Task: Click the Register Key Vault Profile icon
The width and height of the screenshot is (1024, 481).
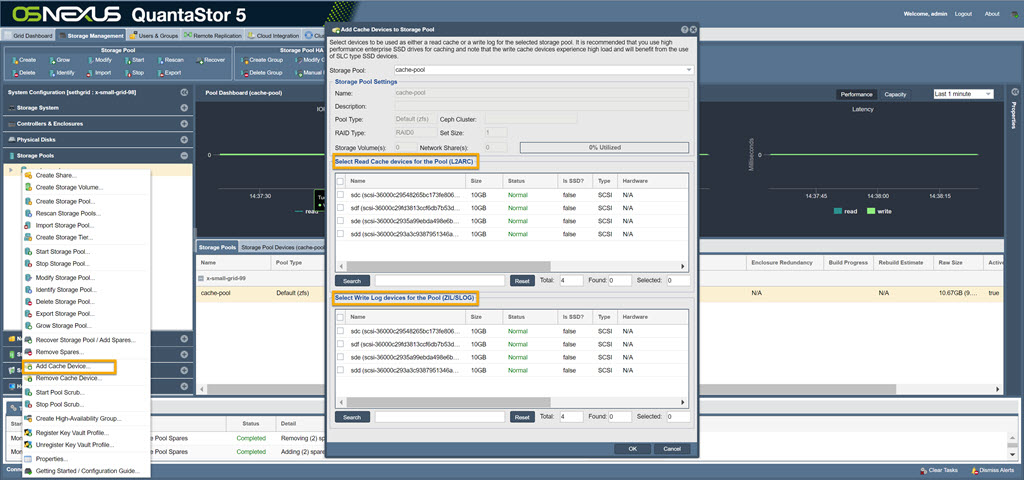Action: point(28,433)
